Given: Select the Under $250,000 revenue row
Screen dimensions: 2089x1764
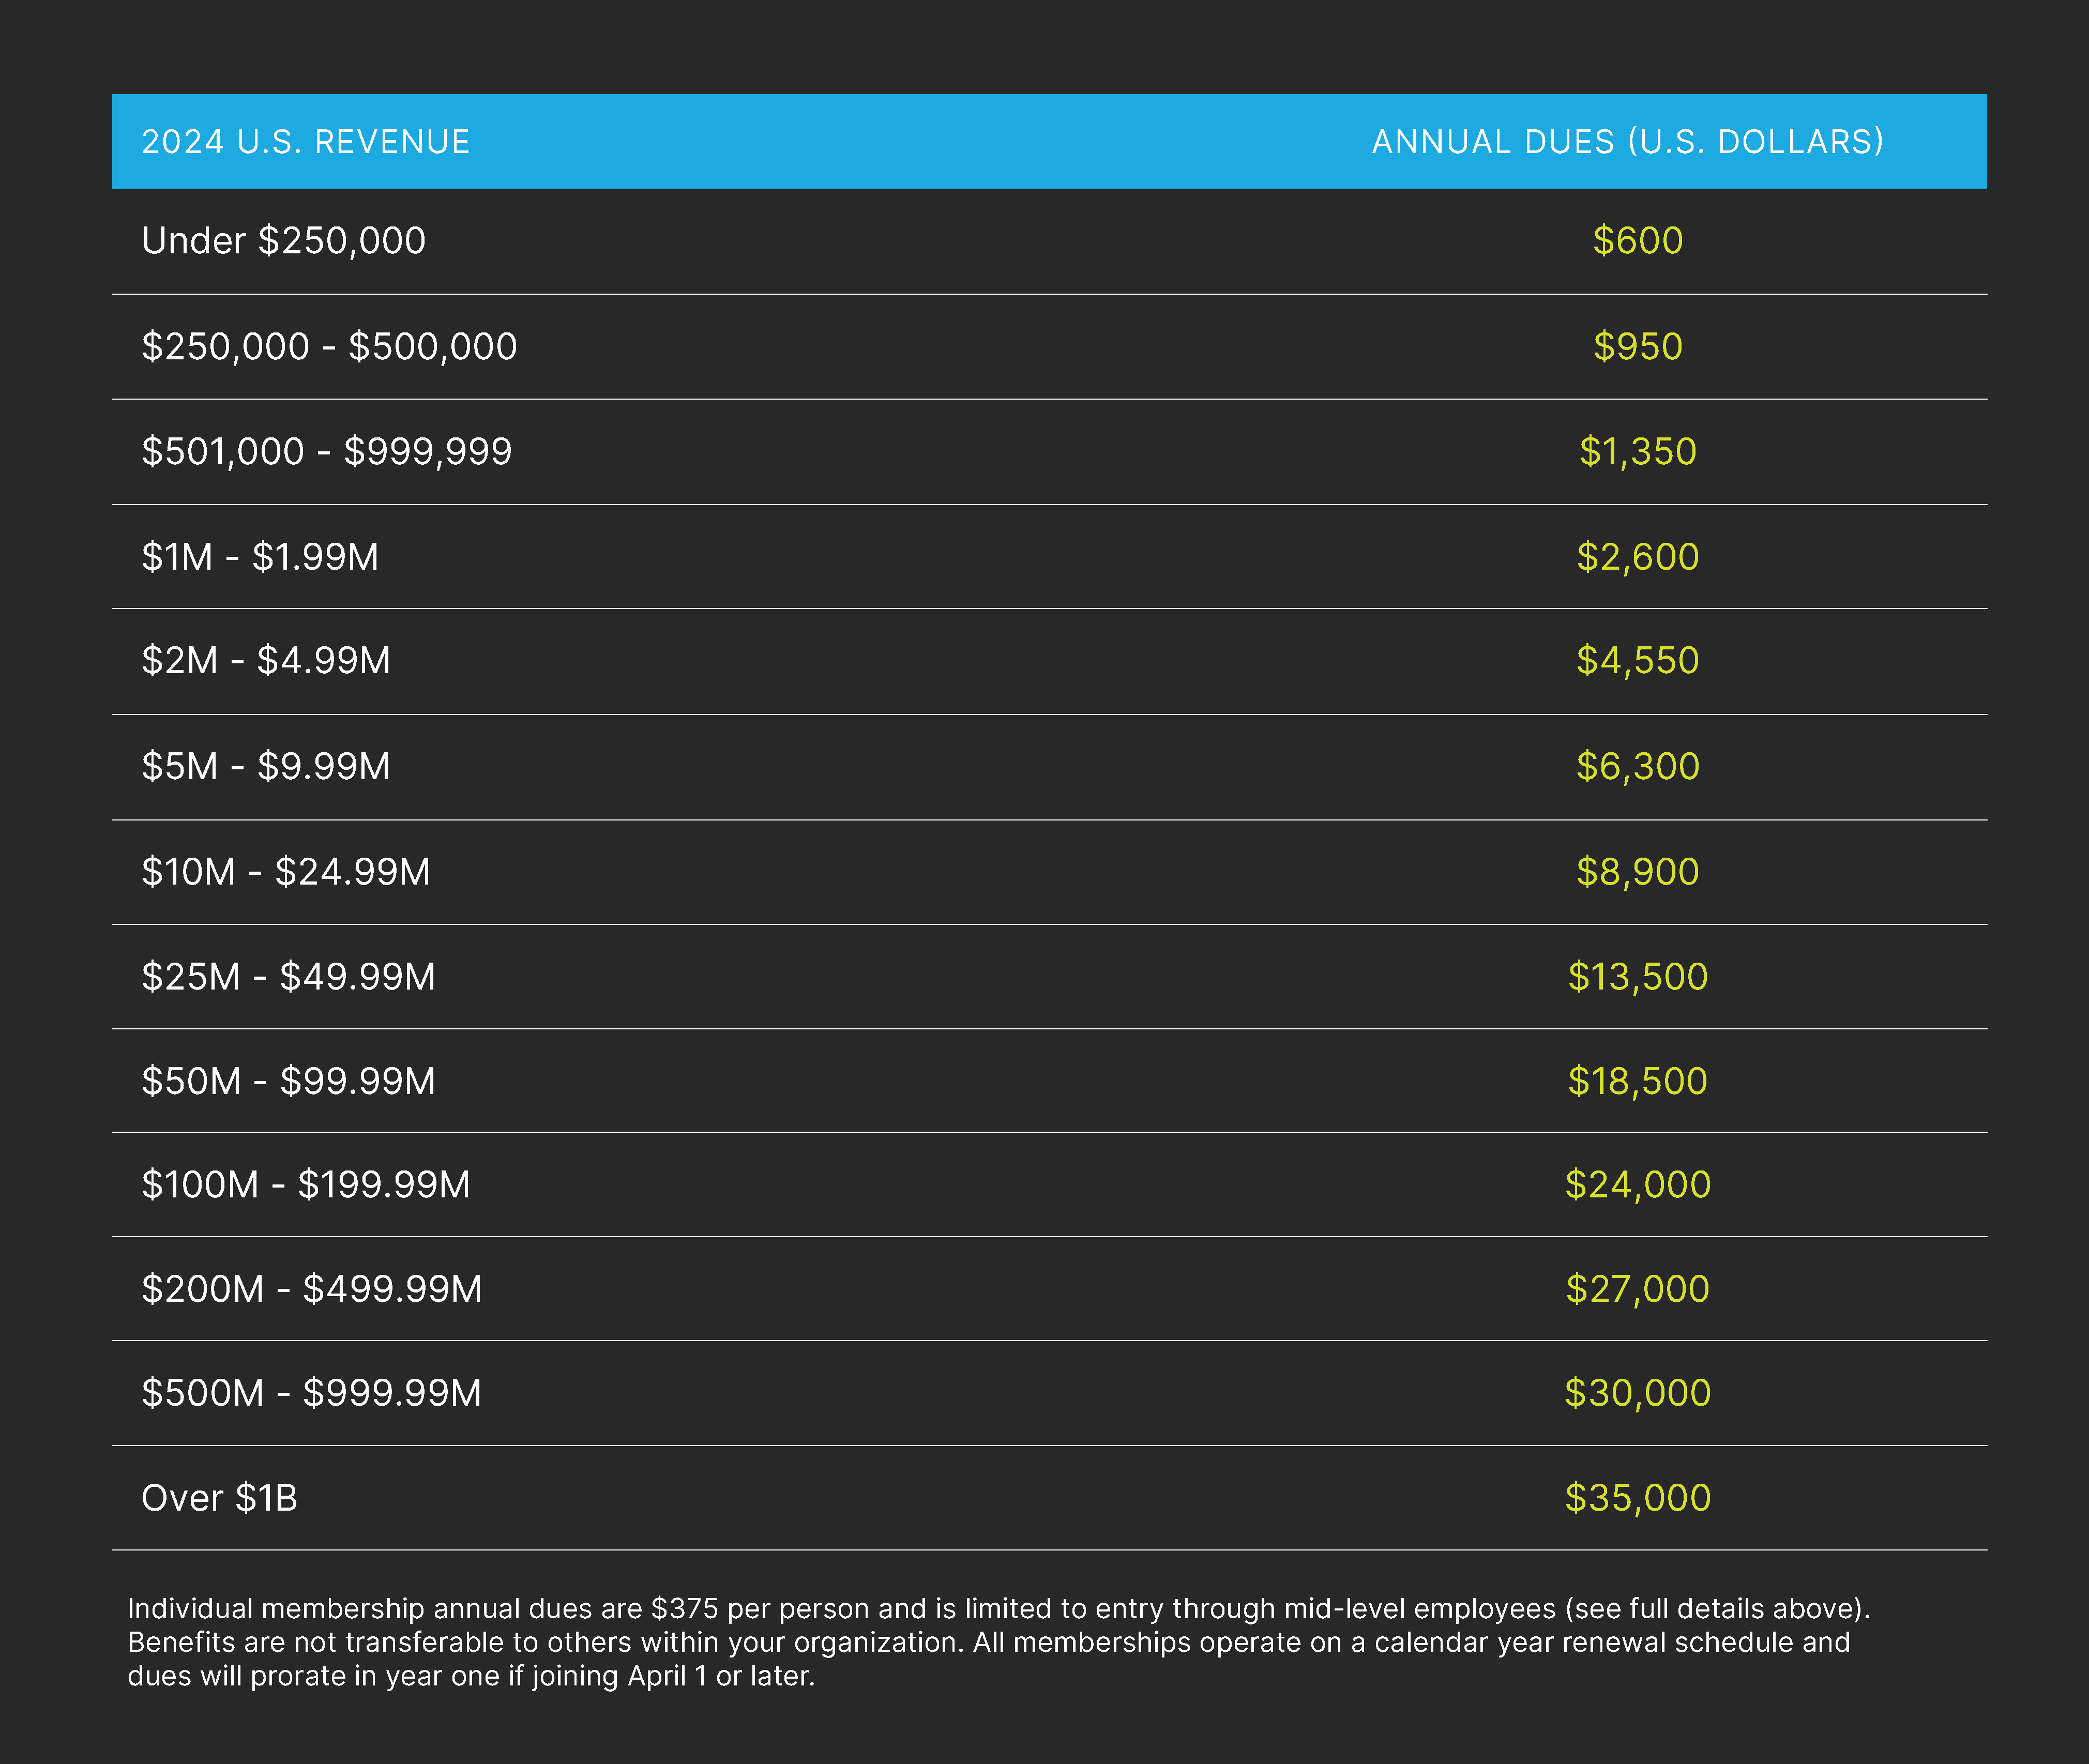Looking at the screenshot, I should 1049,241.
